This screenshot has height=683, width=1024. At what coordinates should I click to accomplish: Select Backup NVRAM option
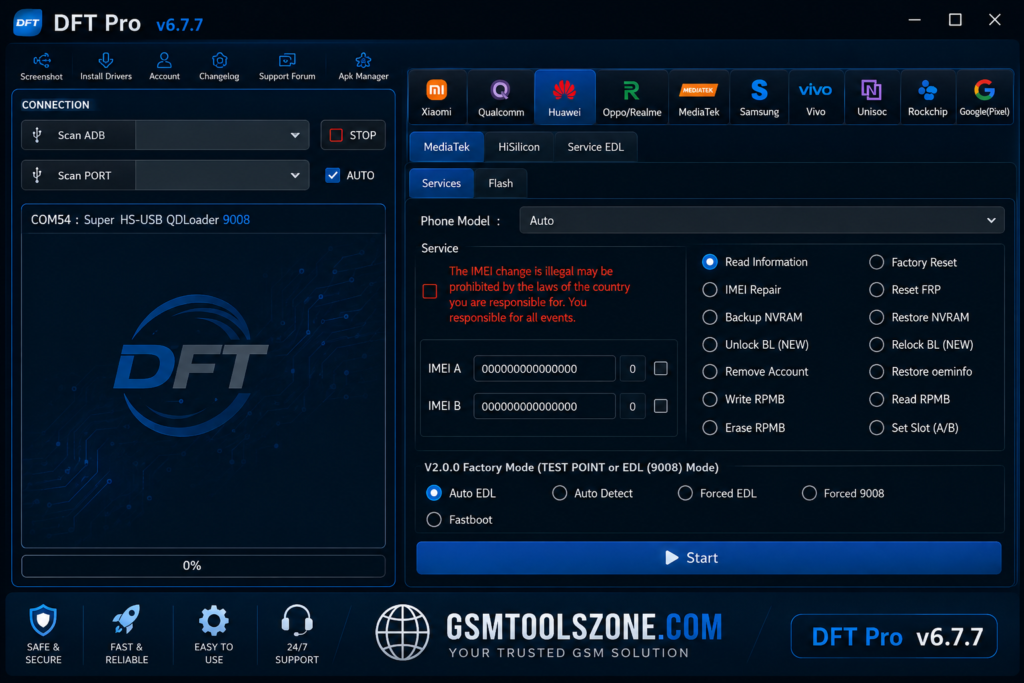click(x=710, y=317)
